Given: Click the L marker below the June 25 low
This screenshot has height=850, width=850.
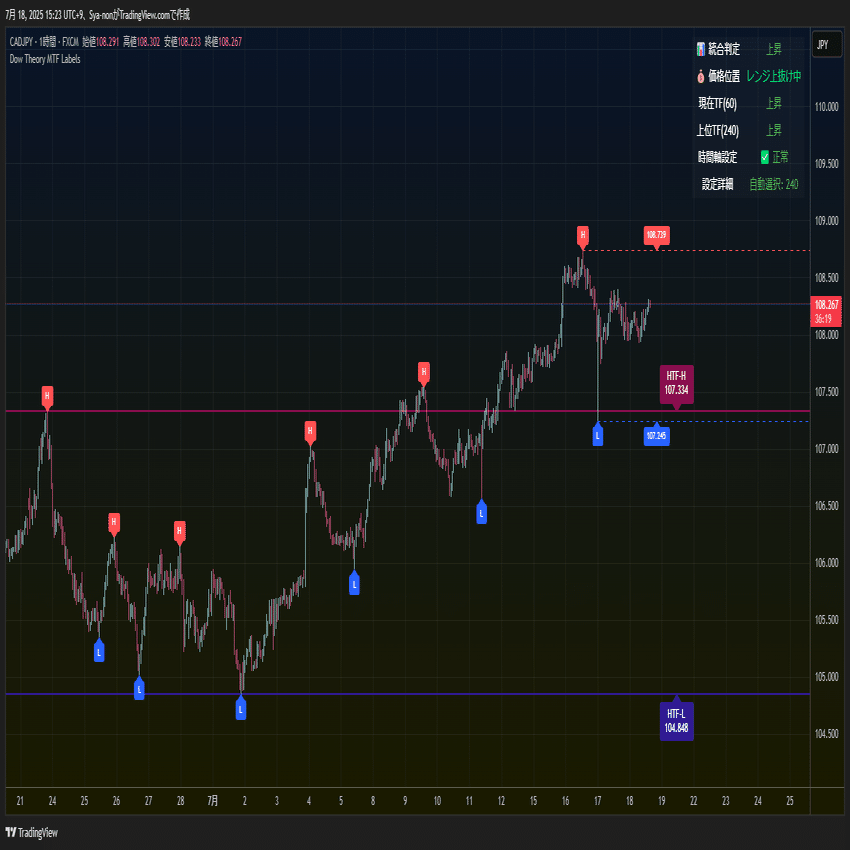Looking at the screenshot, I should tap(99, 652).
